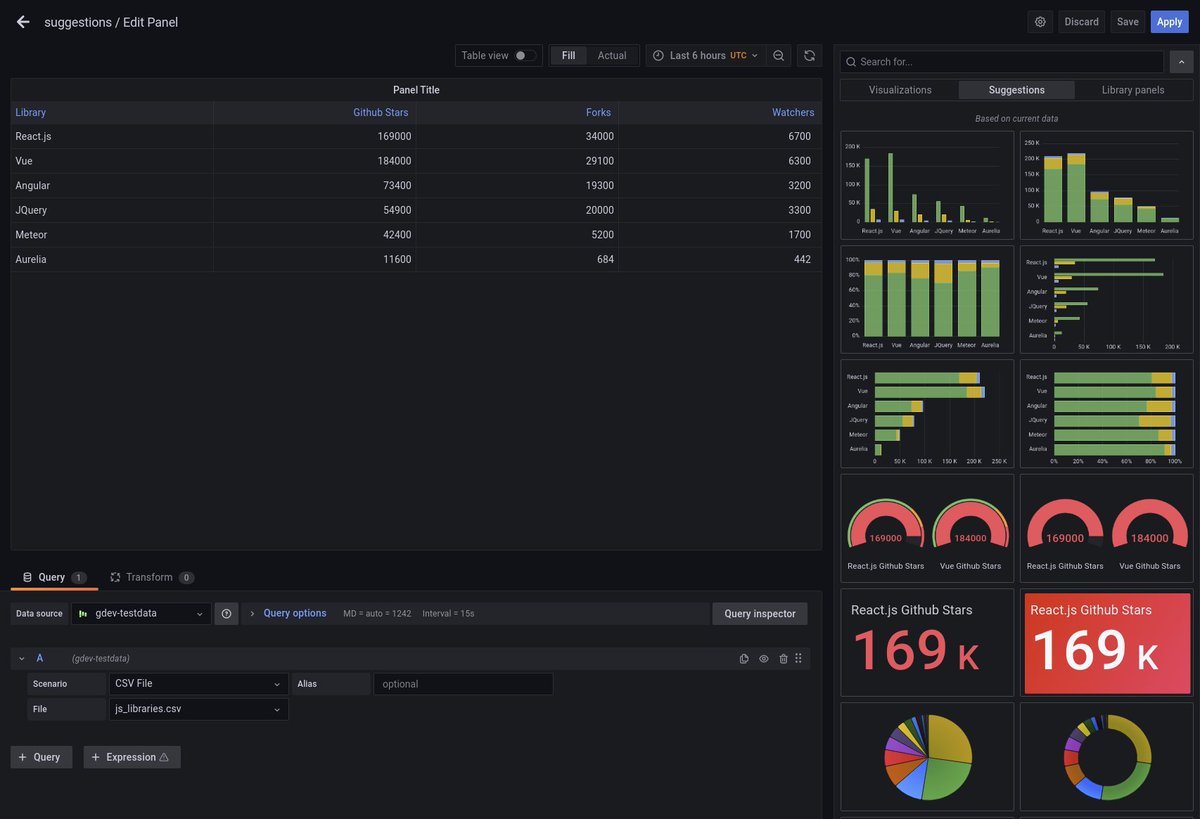Open the gdev-testdata data source dropdown

[x=141, y=613]
